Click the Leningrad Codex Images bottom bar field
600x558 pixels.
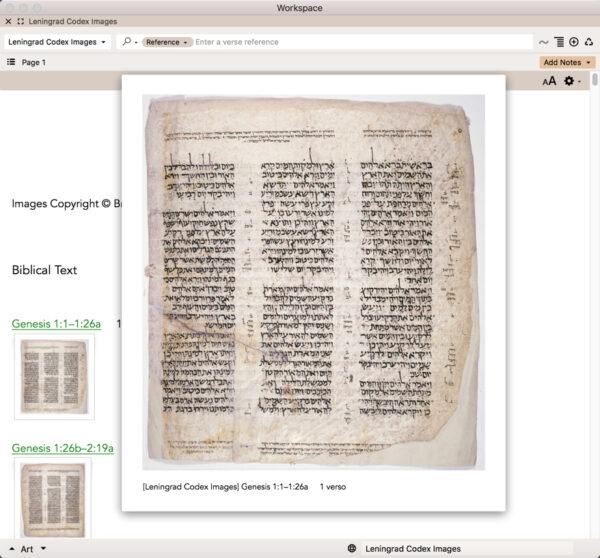[467, 549]
